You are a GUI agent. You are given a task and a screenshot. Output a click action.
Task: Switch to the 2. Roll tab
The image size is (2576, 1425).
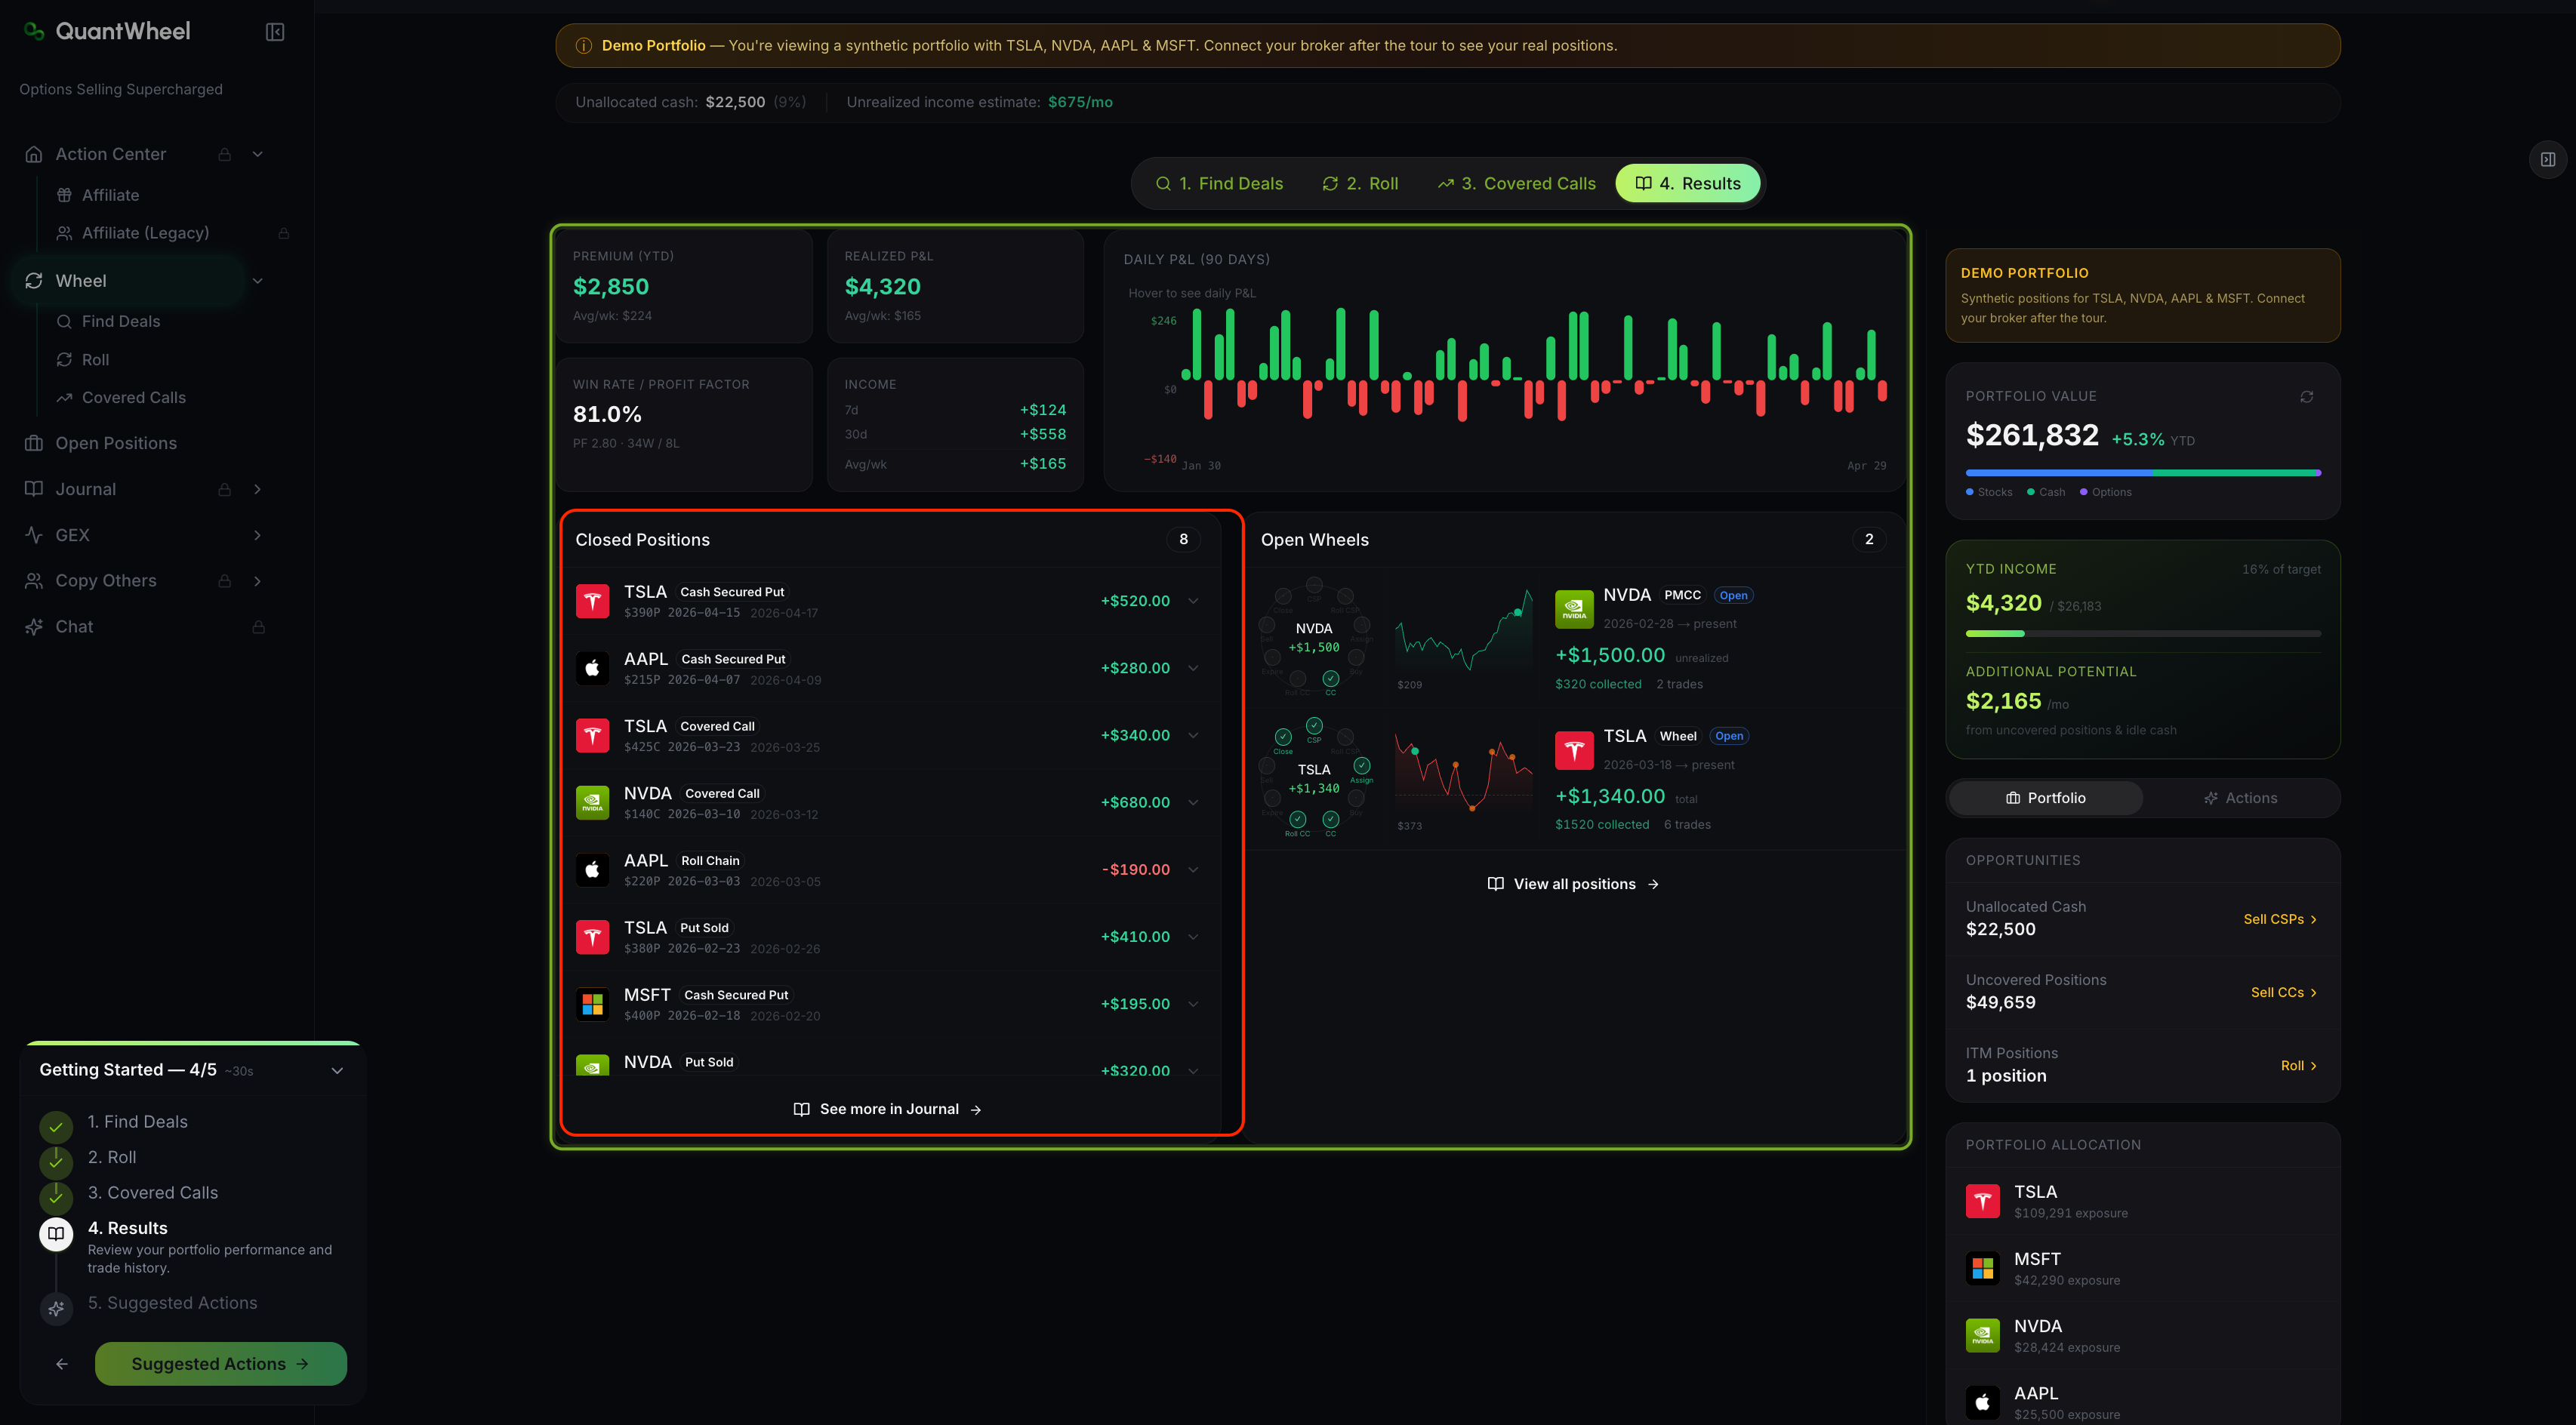click(x=1360, y=184)
